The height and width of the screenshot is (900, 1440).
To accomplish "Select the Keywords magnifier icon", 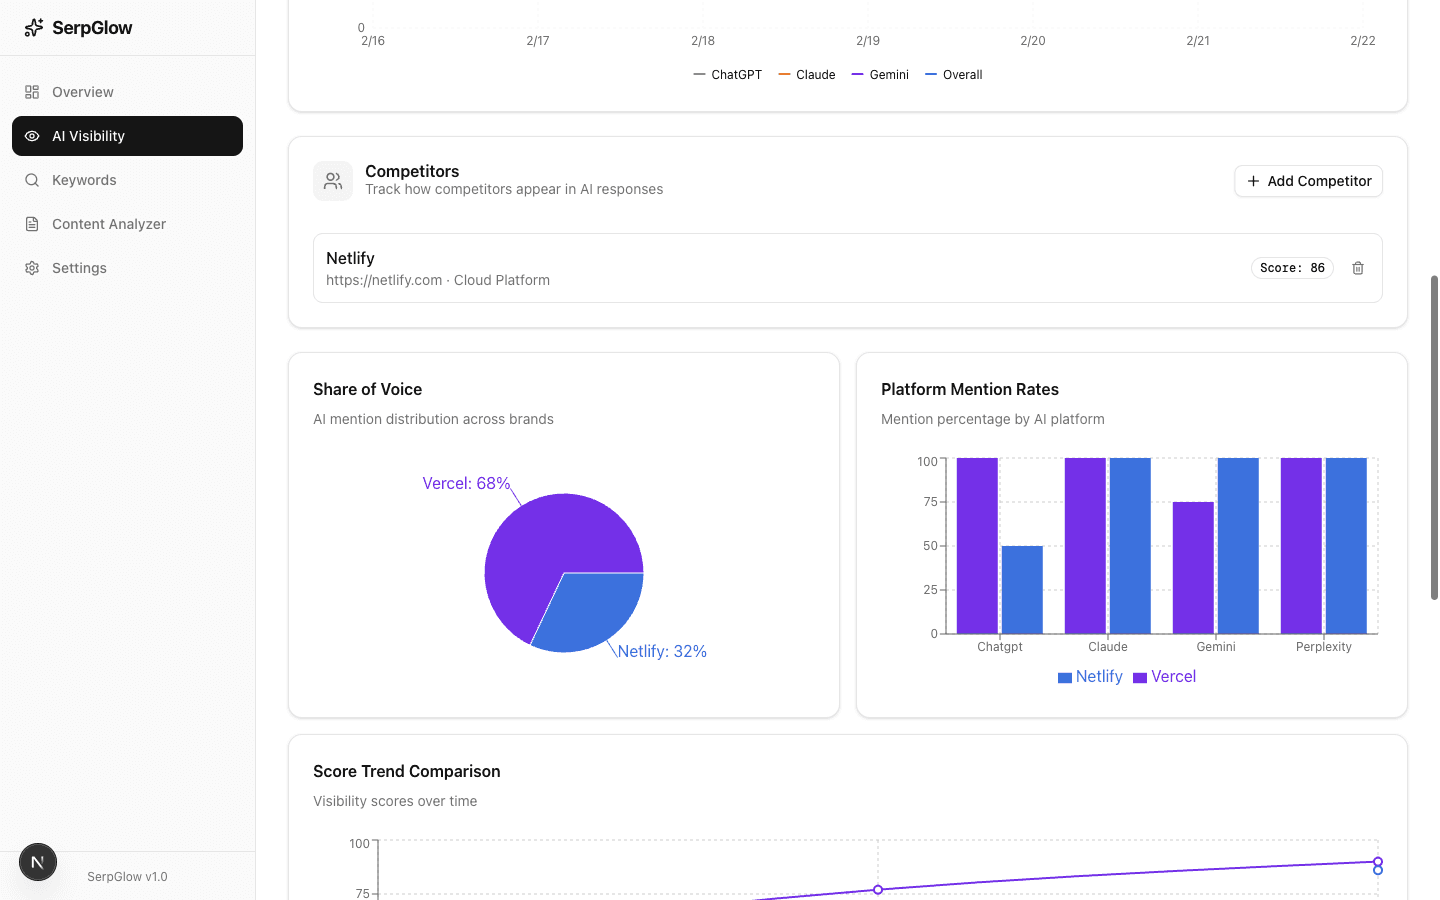I will click(x=31, y=179).
